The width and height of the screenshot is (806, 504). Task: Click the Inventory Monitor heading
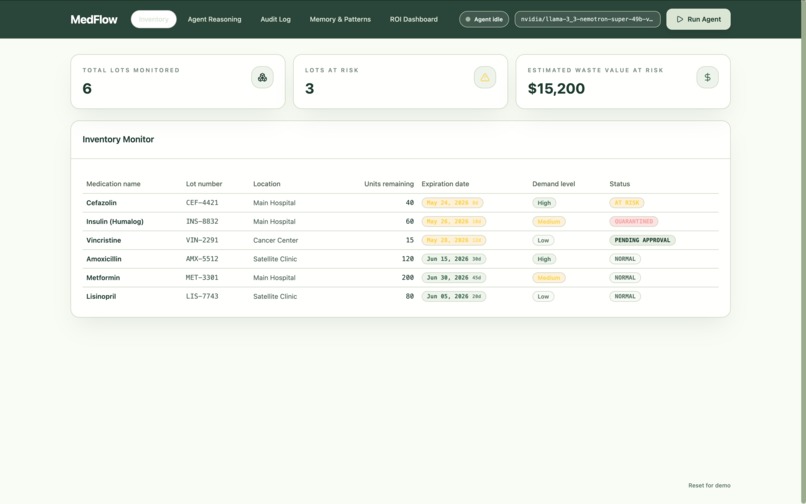point(118,139)
